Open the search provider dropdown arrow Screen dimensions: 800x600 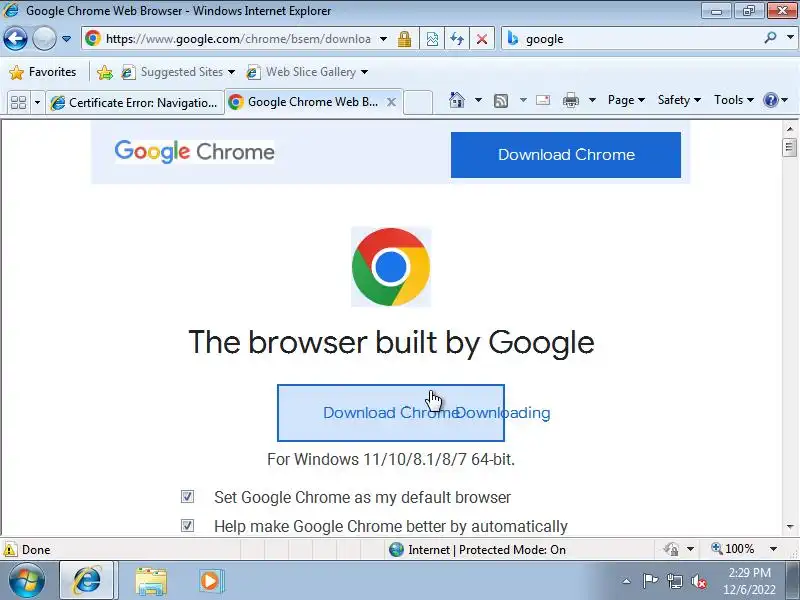pyautogui.click(x=790, y=37)
